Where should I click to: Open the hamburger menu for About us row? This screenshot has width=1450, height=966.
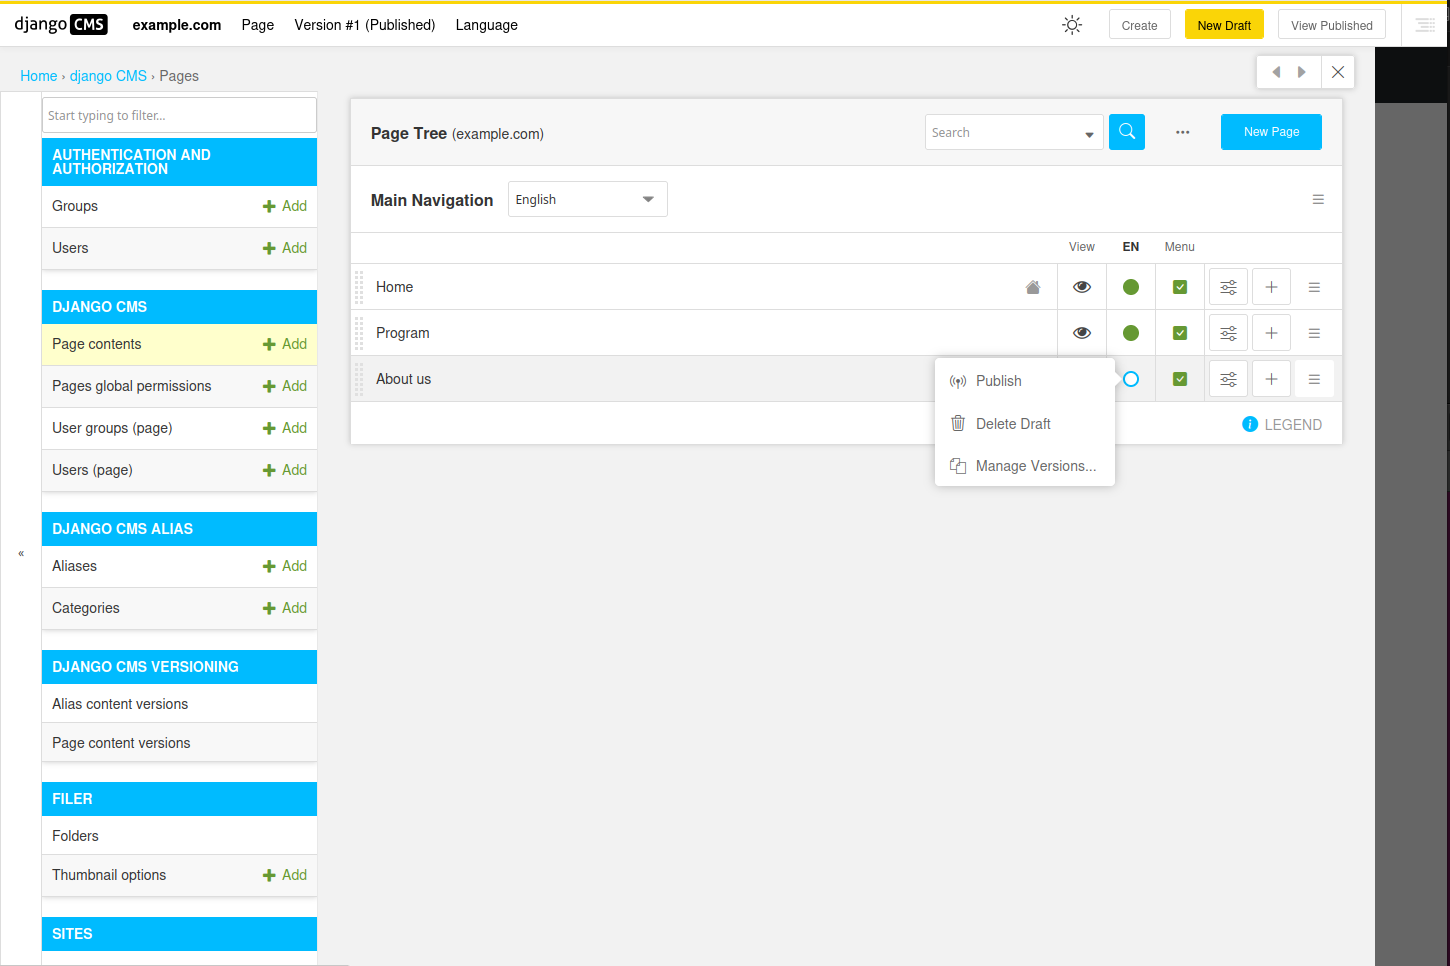point(1314,379)
